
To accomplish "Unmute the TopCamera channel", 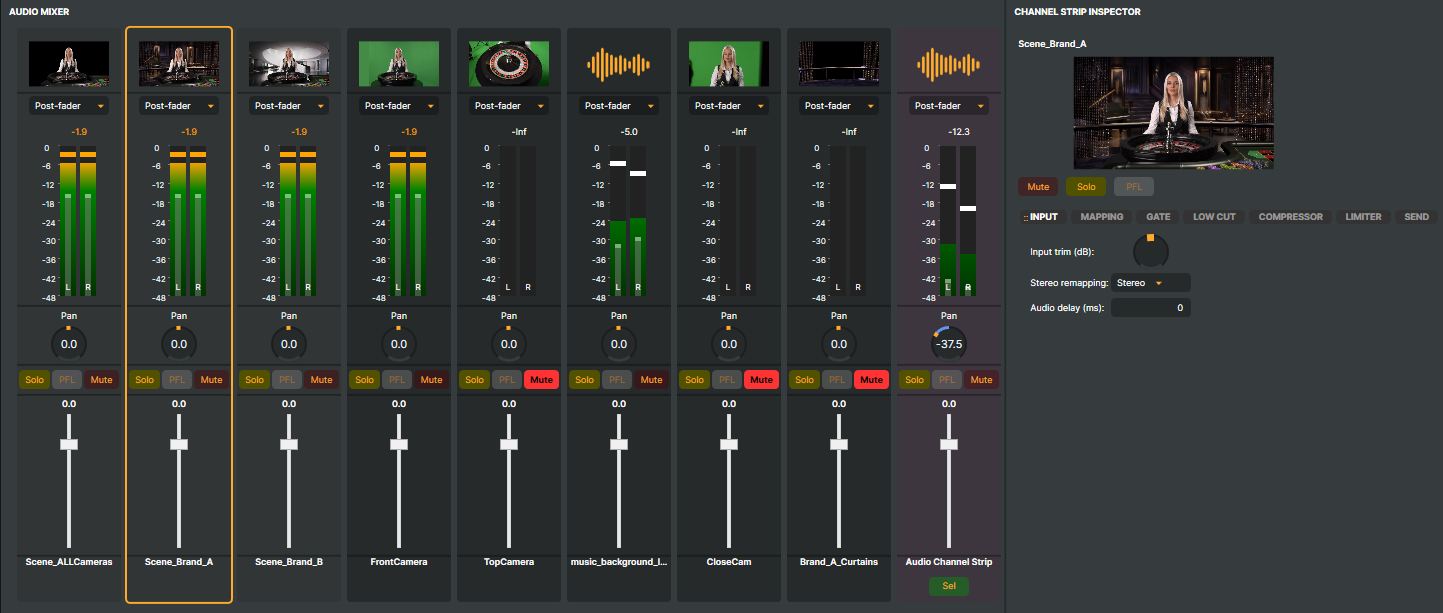I will point(541,380).
